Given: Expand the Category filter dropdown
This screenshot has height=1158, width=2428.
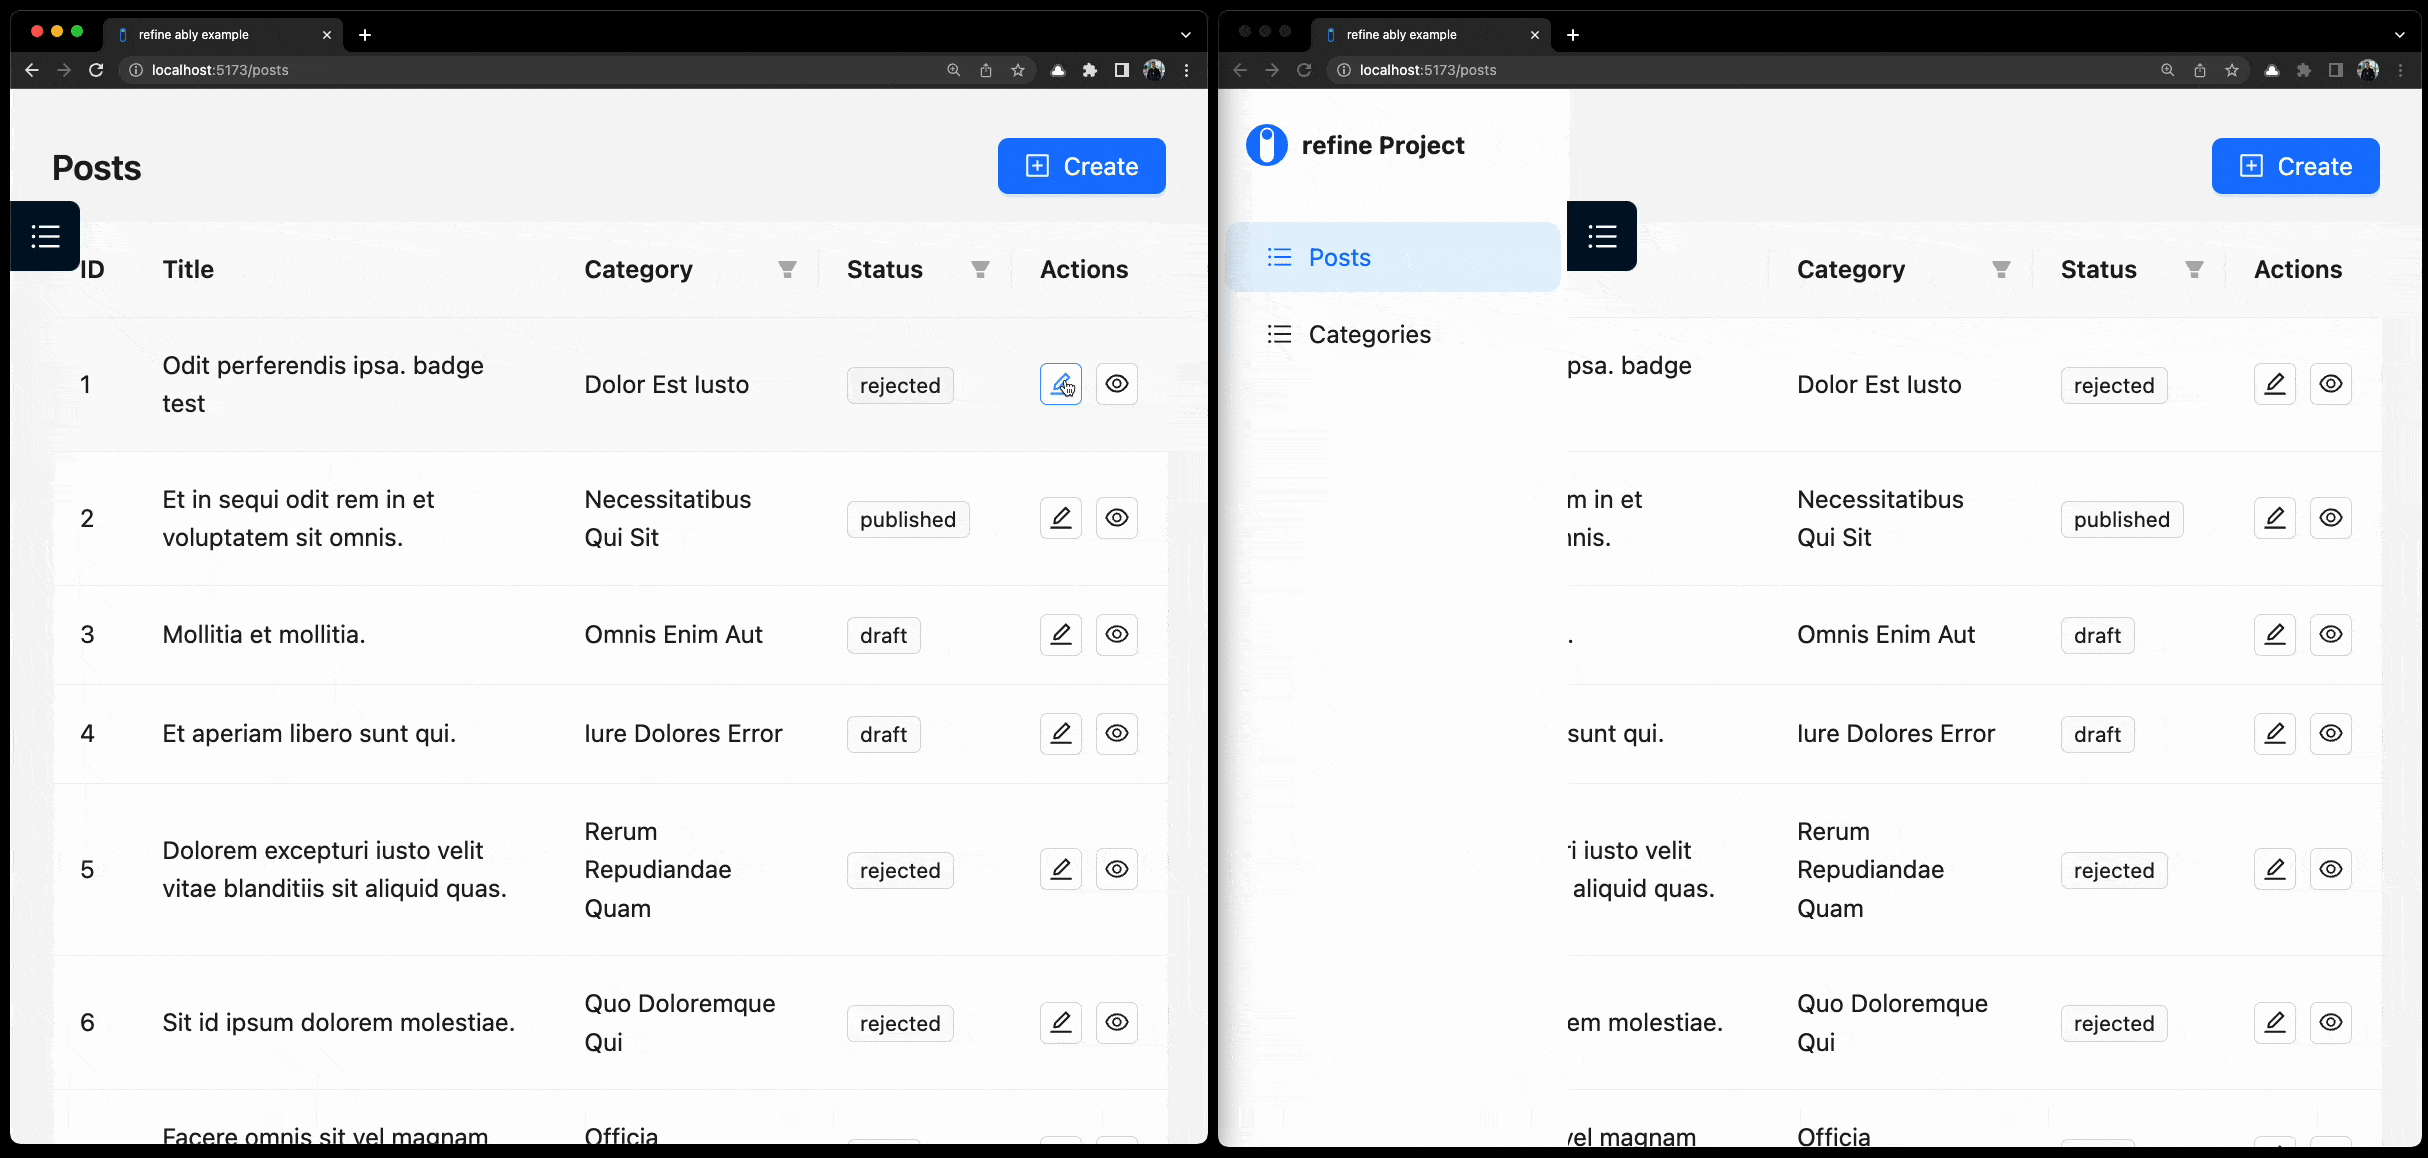Looking at the screenshot, I should click(x=788, y=268).
